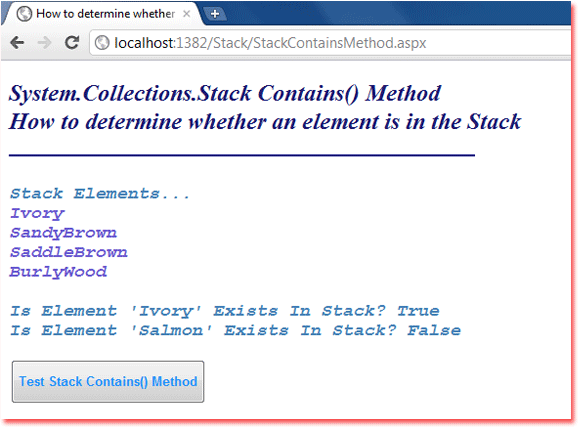583x428 pixels.
Task: Open a new tab with plus button
Action: [x=215, y=14]
